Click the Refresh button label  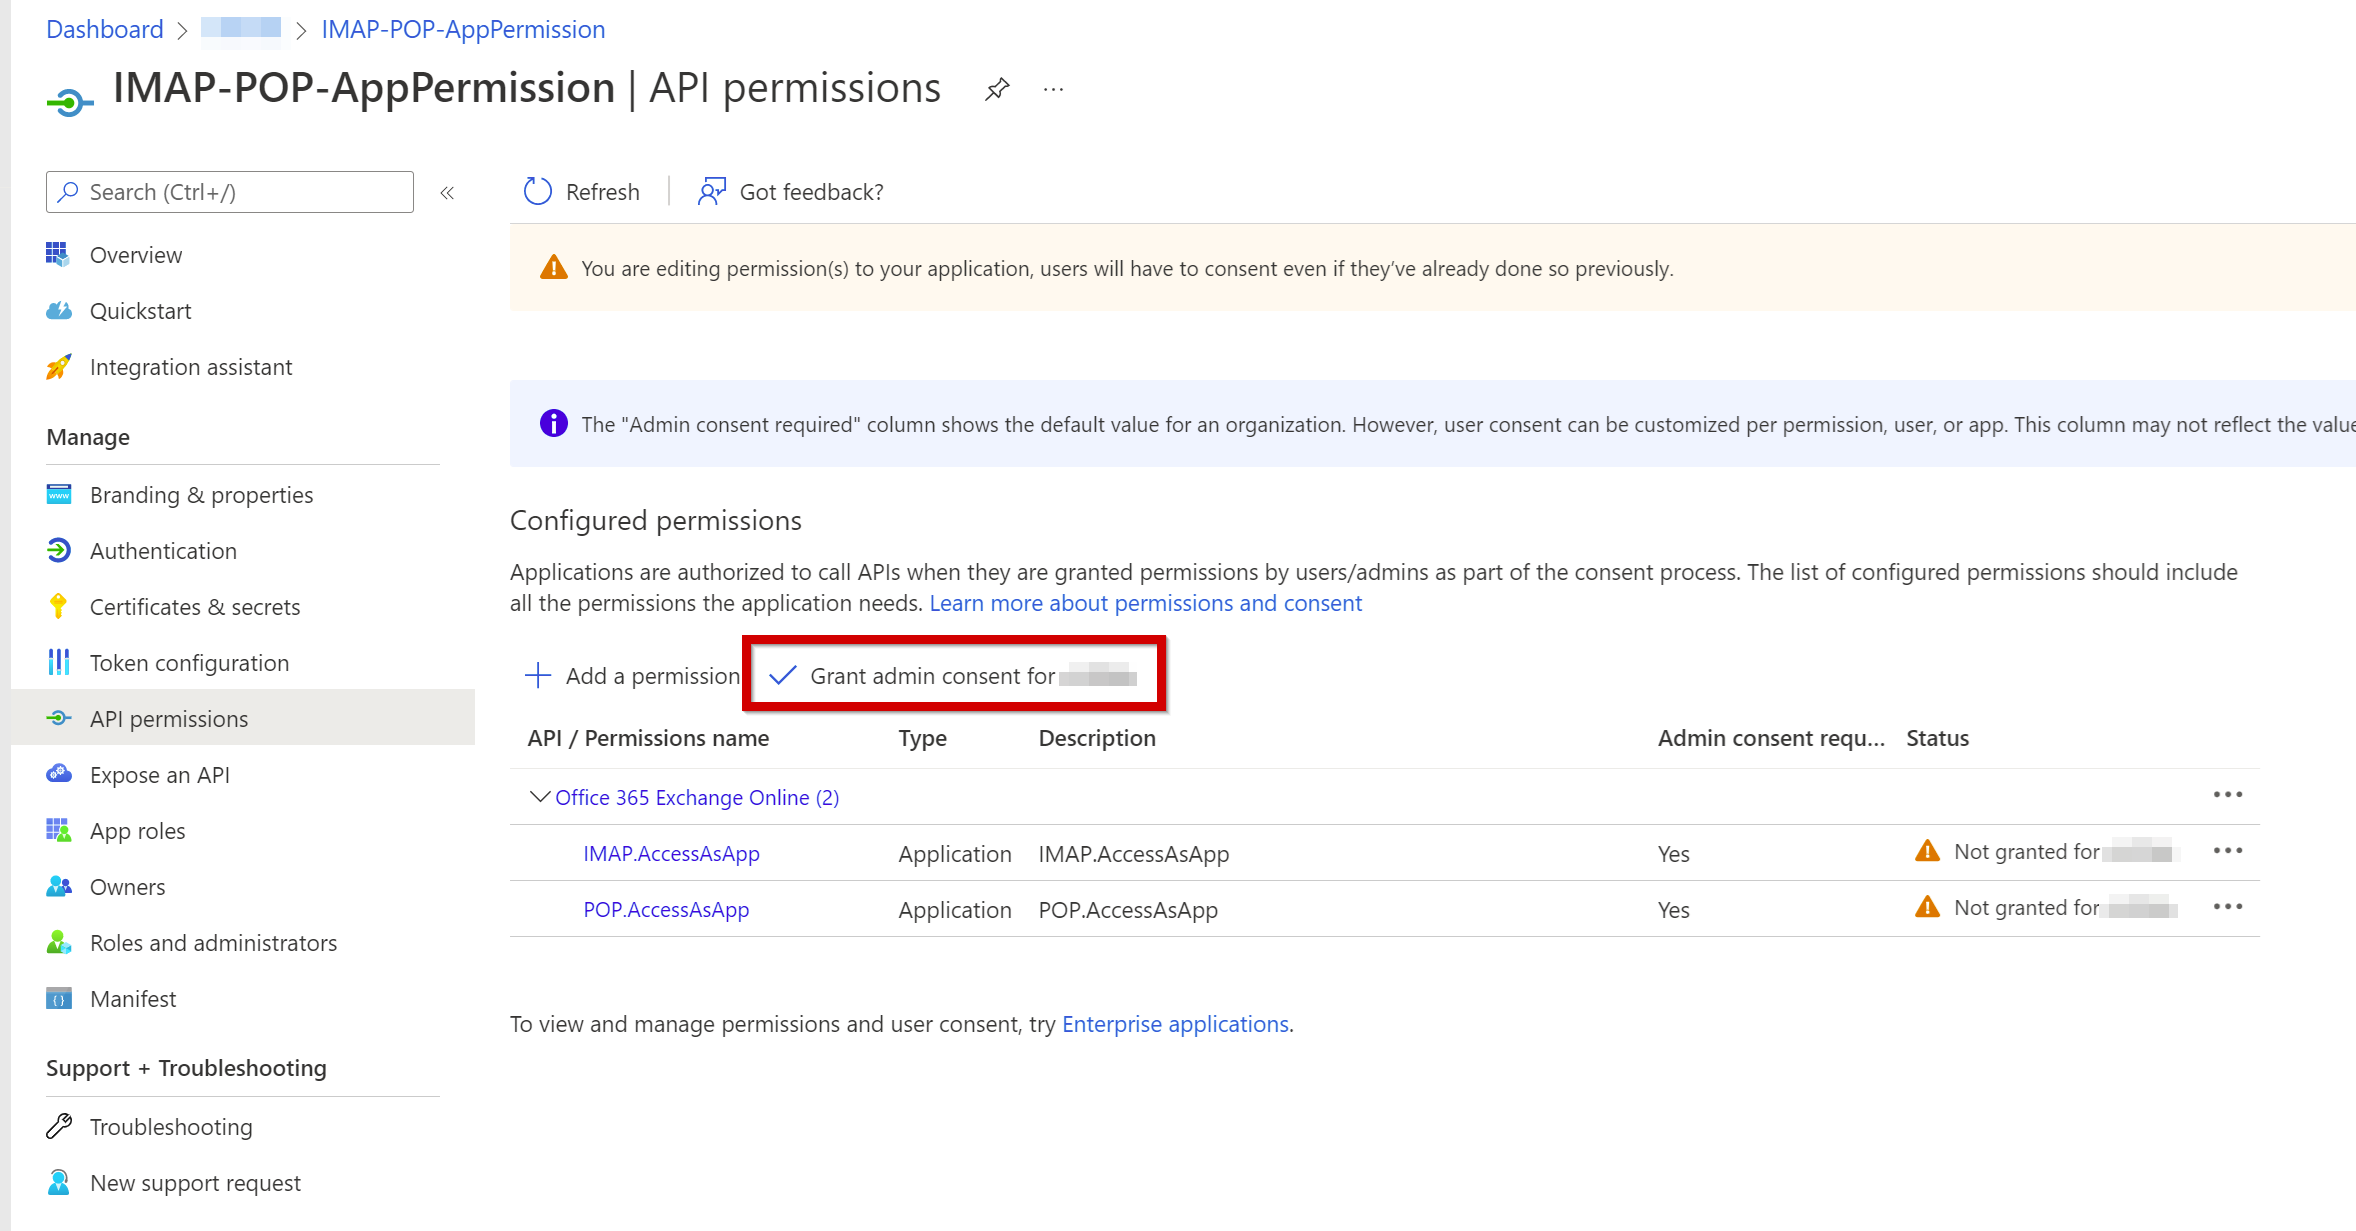602,192
